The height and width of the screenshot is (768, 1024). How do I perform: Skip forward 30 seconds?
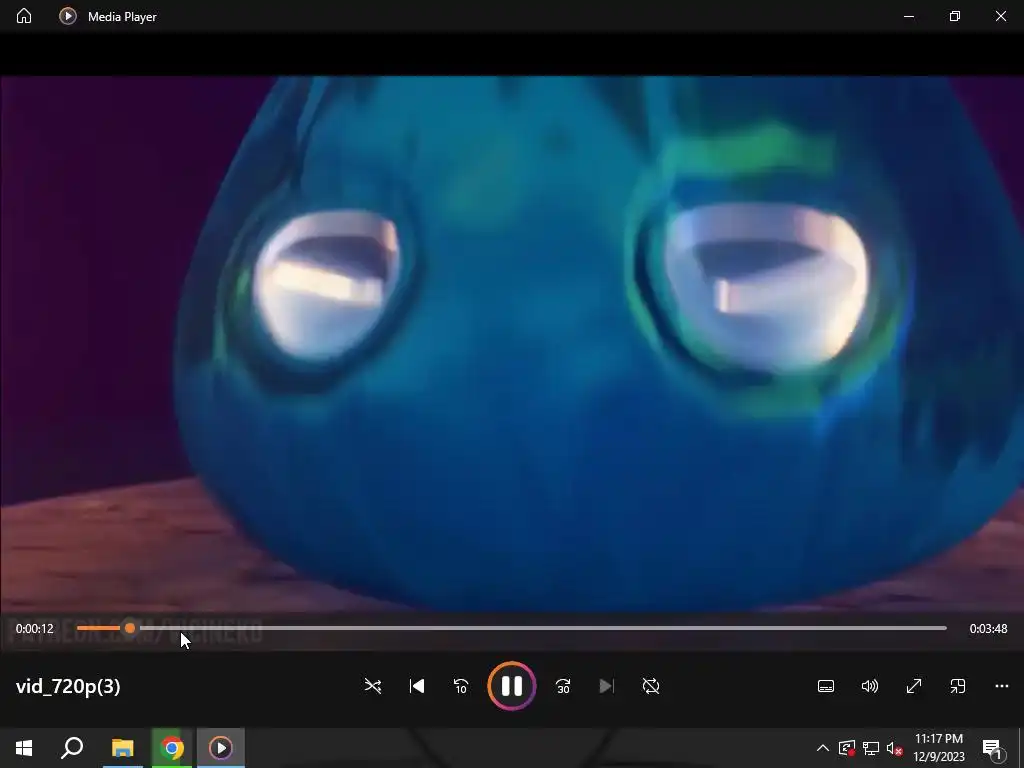pos(563,686)
